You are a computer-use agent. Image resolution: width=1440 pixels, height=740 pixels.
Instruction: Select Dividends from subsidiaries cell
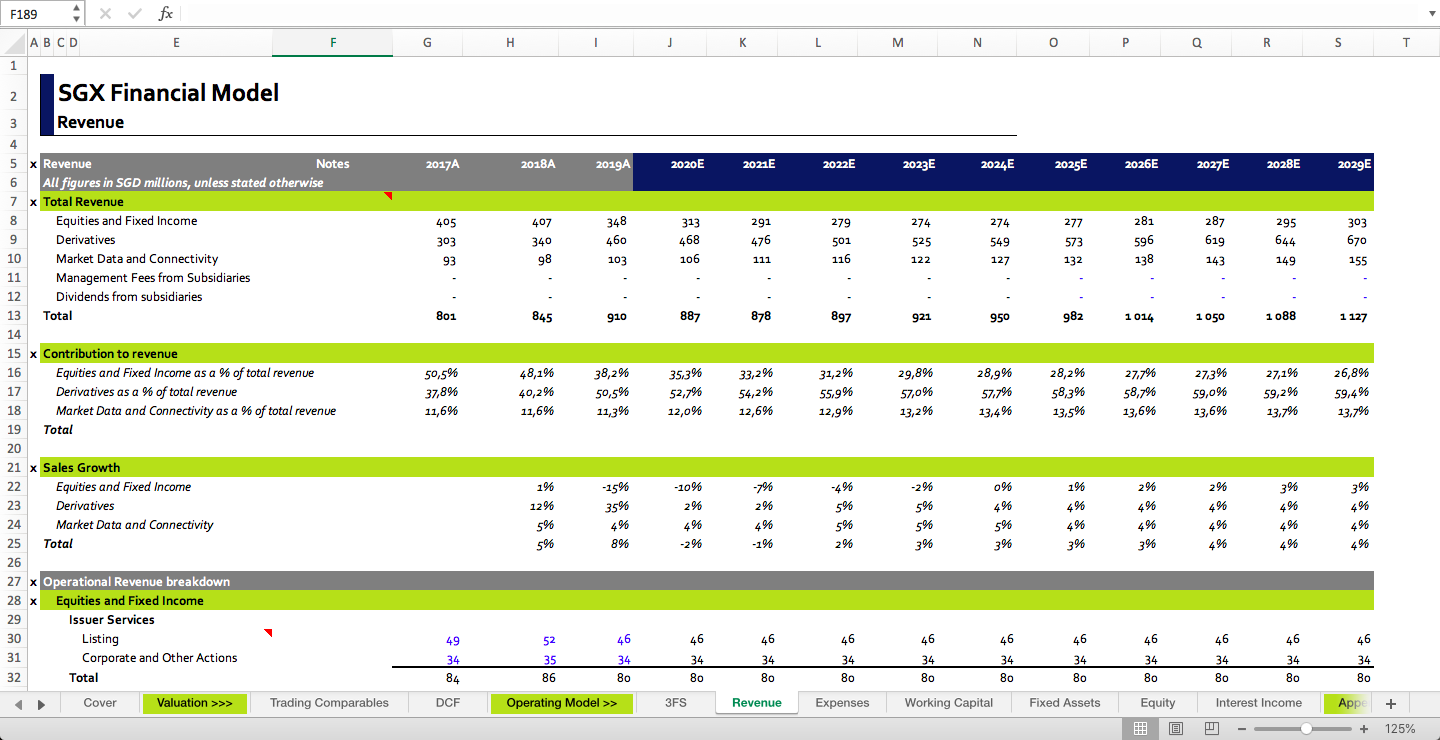[x=129, y=297]
